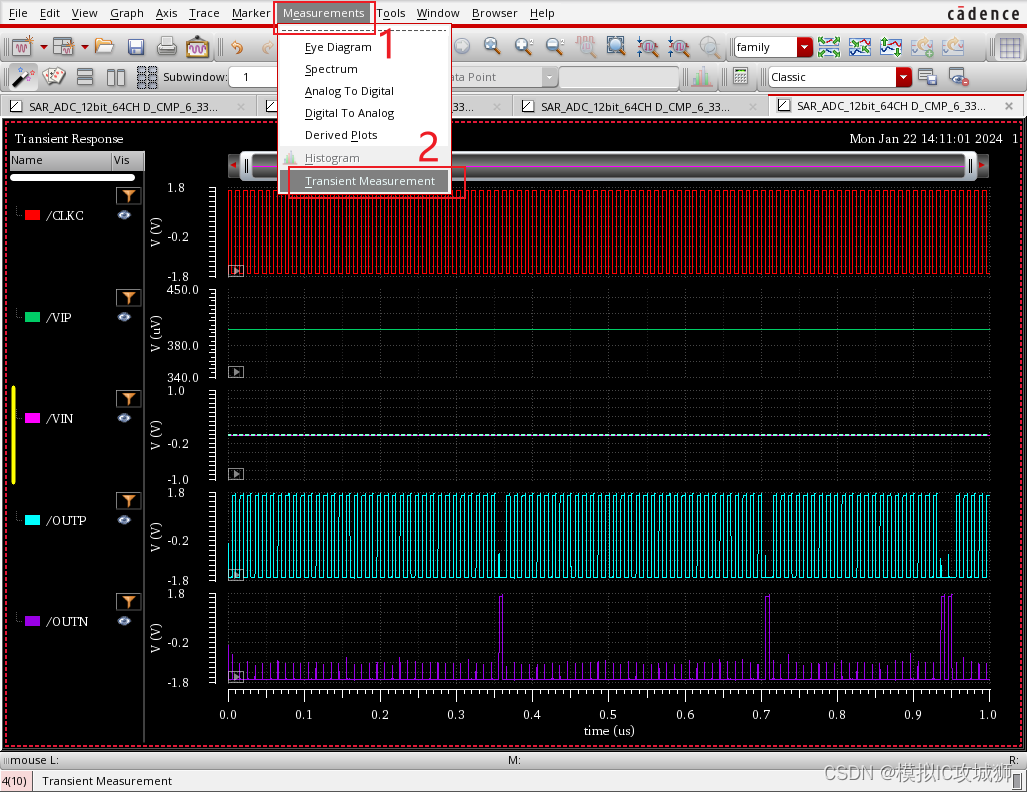Select the zoom box area tool

tap(616, 46)
